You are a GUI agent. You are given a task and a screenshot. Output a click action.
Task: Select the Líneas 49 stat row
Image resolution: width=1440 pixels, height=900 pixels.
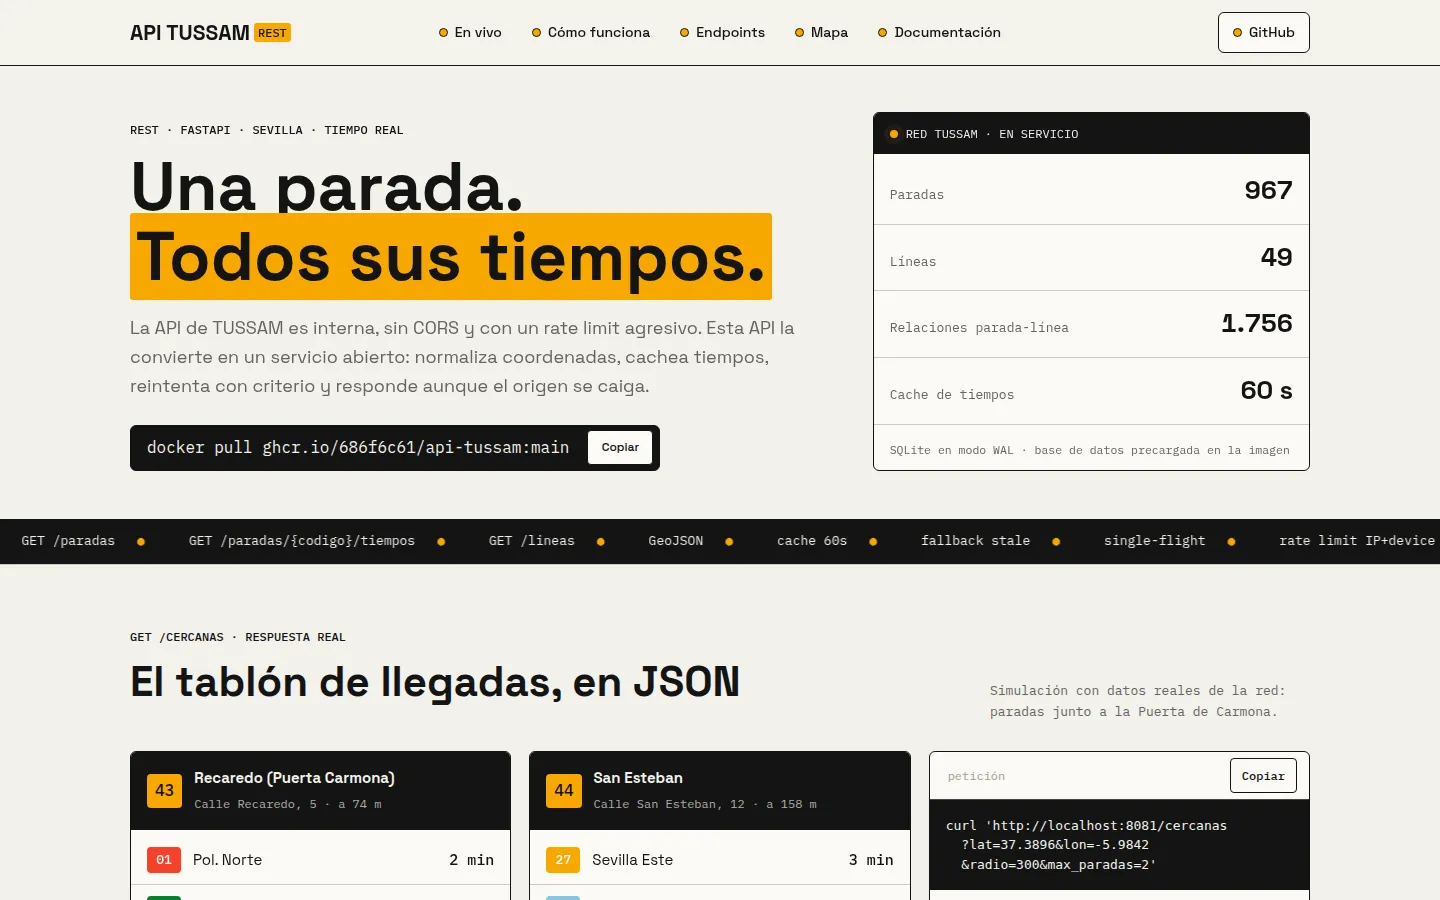1091,258
